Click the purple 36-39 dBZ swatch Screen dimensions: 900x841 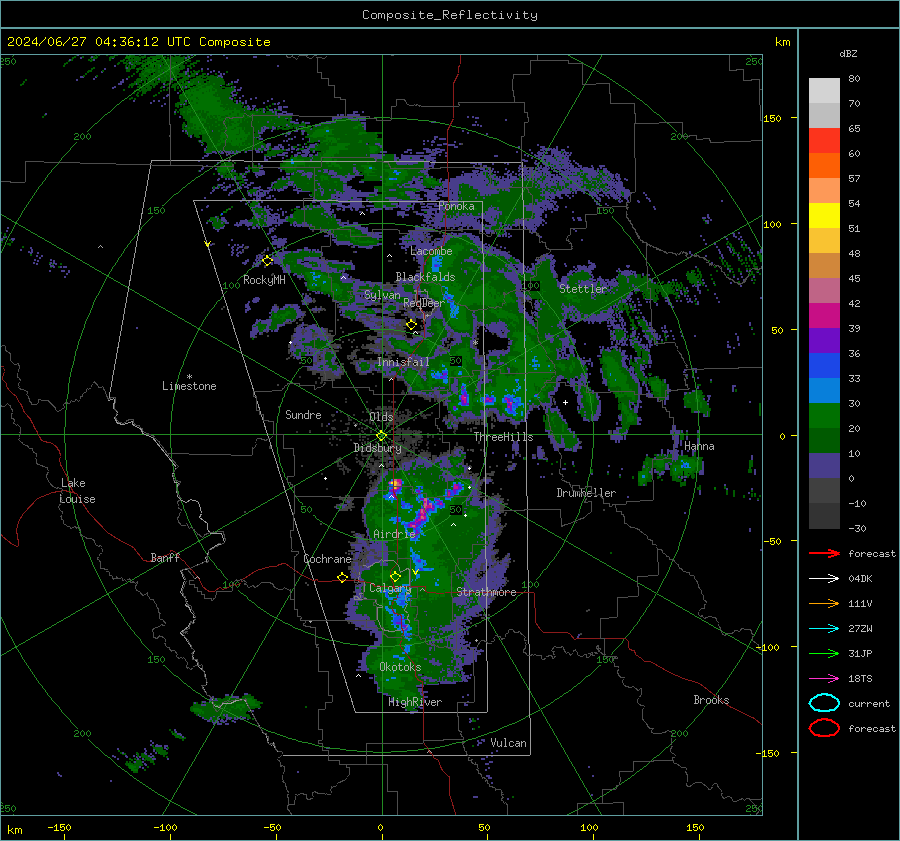pyautogui.click(x=824, y=341)
